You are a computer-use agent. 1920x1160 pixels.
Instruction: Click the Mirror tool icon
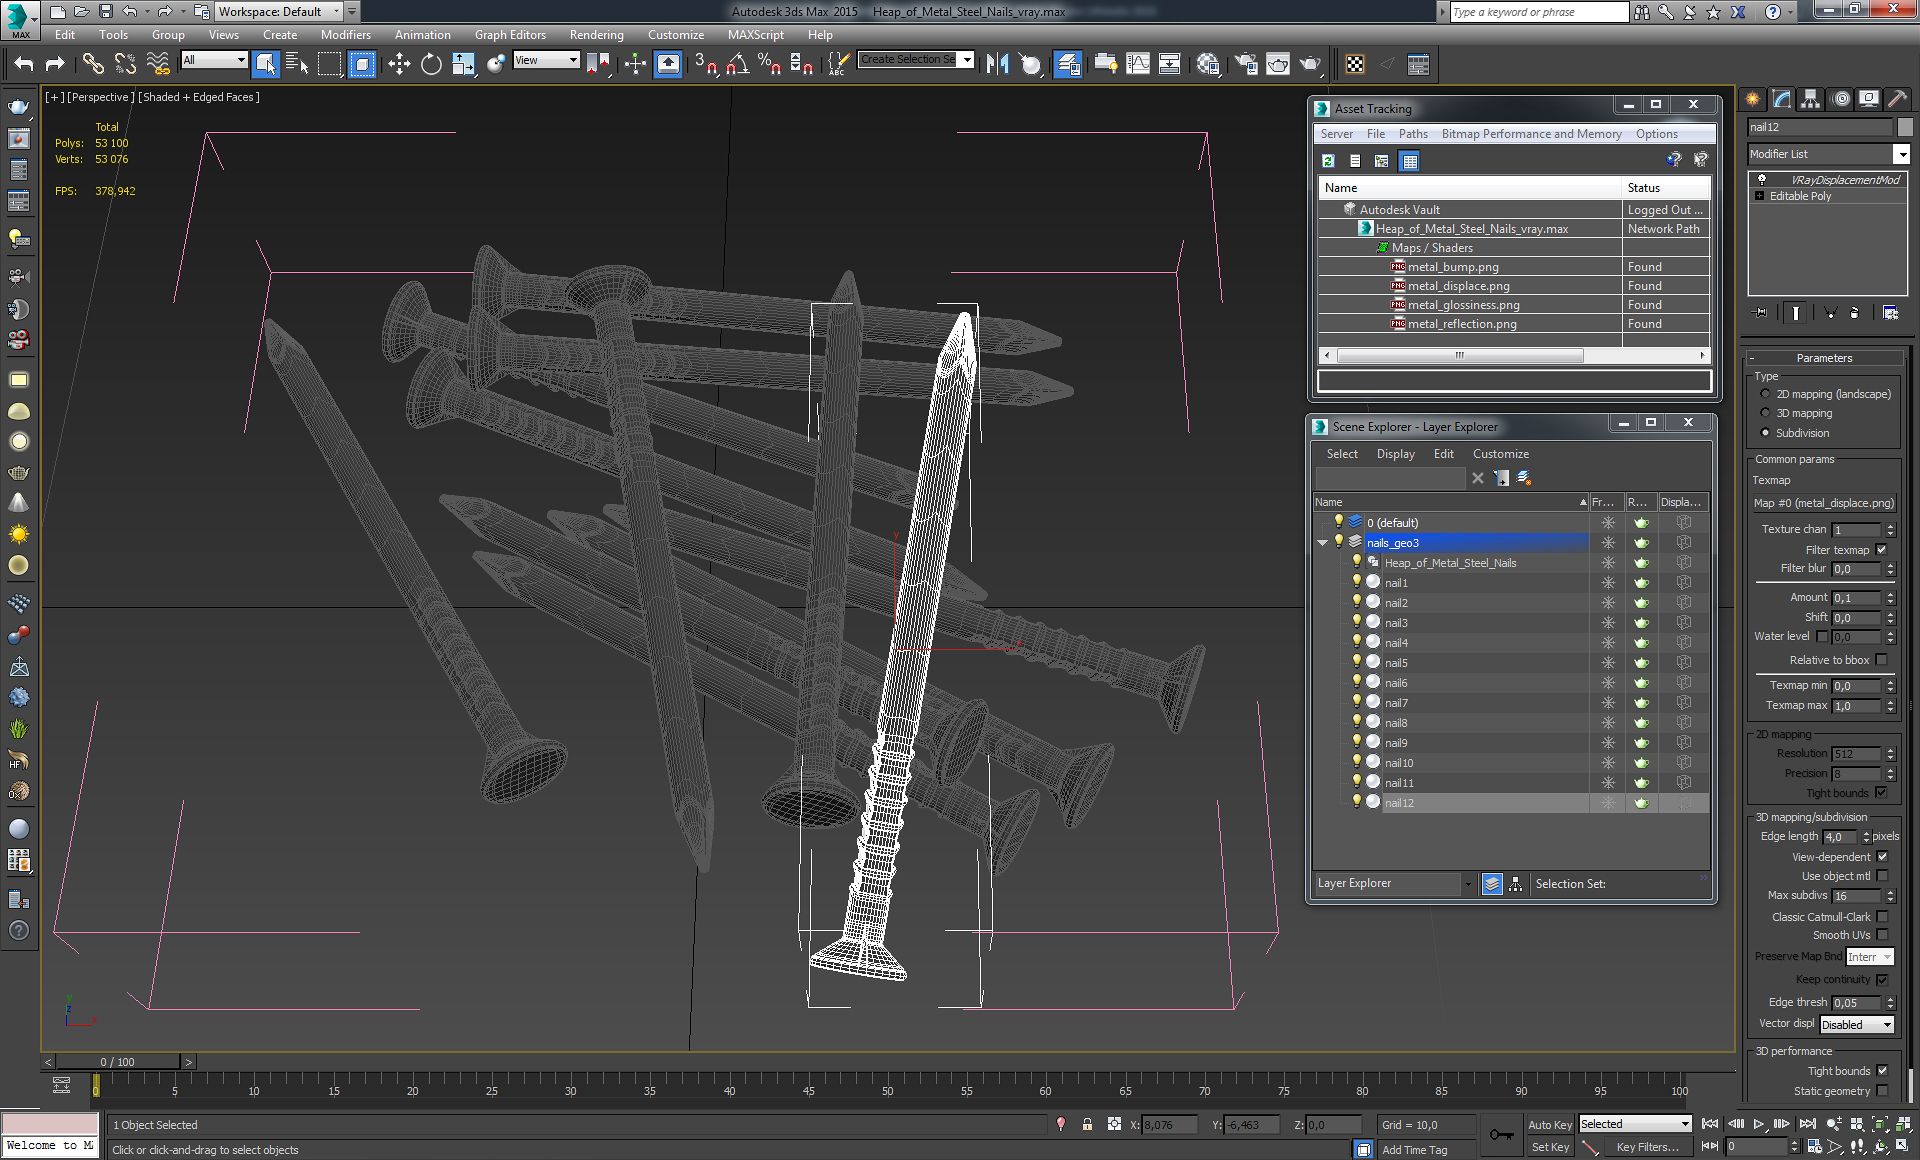997,64
